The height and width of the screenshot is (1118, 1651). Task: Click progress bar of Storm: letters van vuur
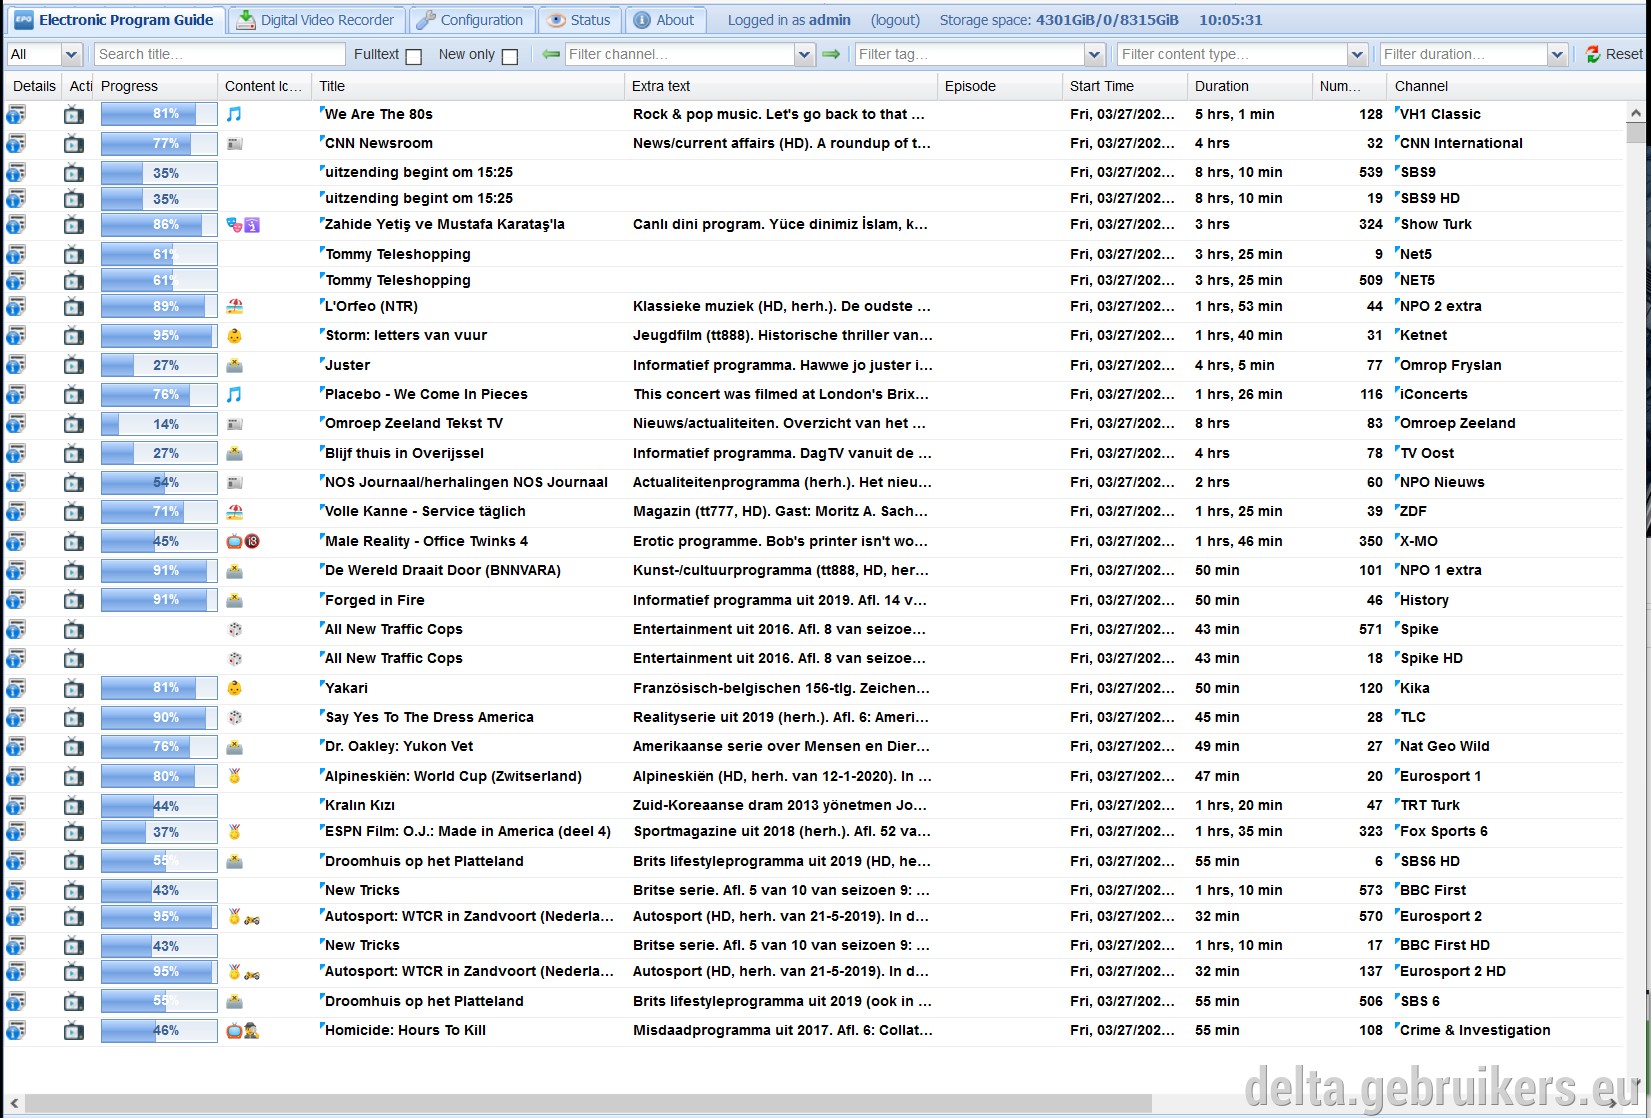(159, 336)
